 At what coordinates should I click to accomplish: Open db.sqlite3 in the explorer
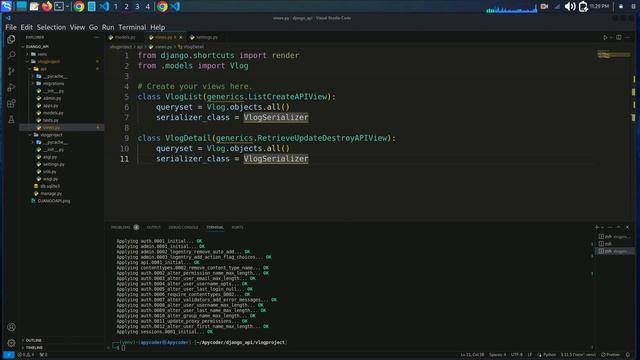50,186
